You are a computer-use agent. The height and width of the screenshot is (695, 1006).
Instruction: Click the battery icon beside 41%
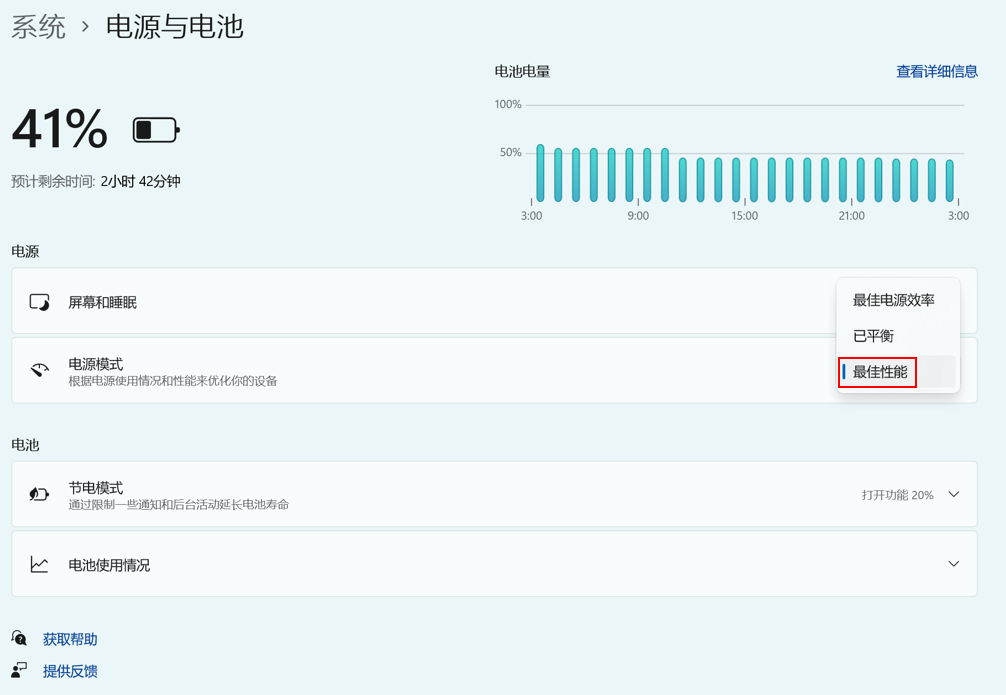click(x=156, y=130)
